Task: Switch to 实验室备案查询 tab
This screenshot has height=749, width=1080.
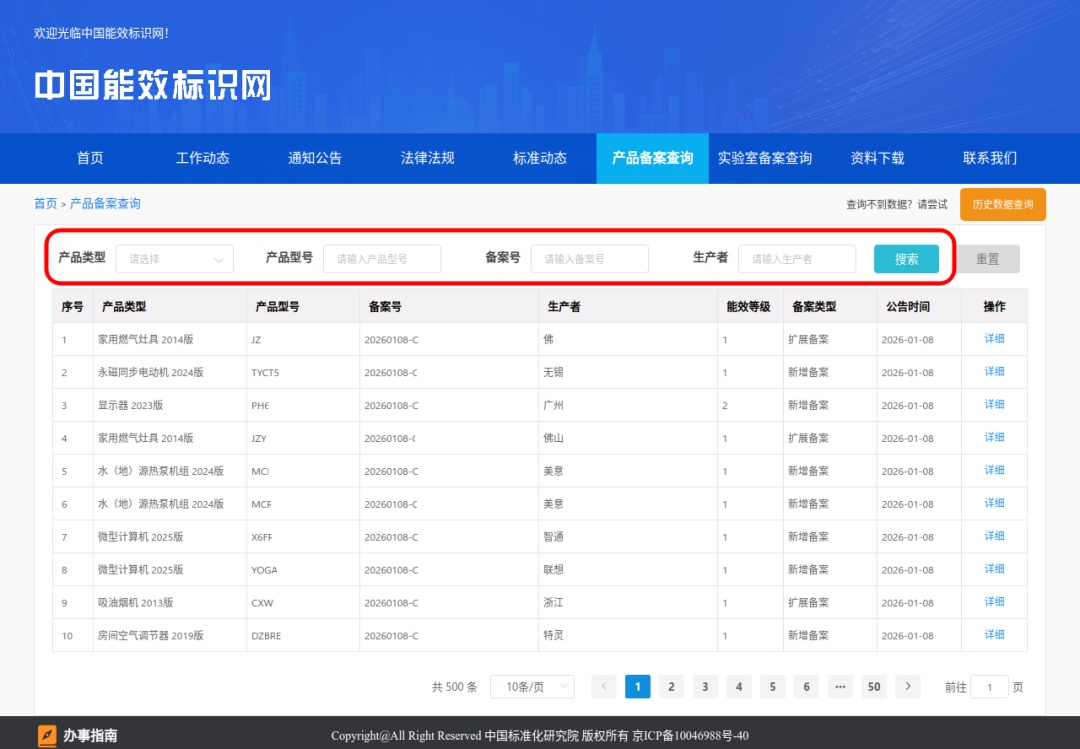Action: pyautogui.click(x=765, y=158)
